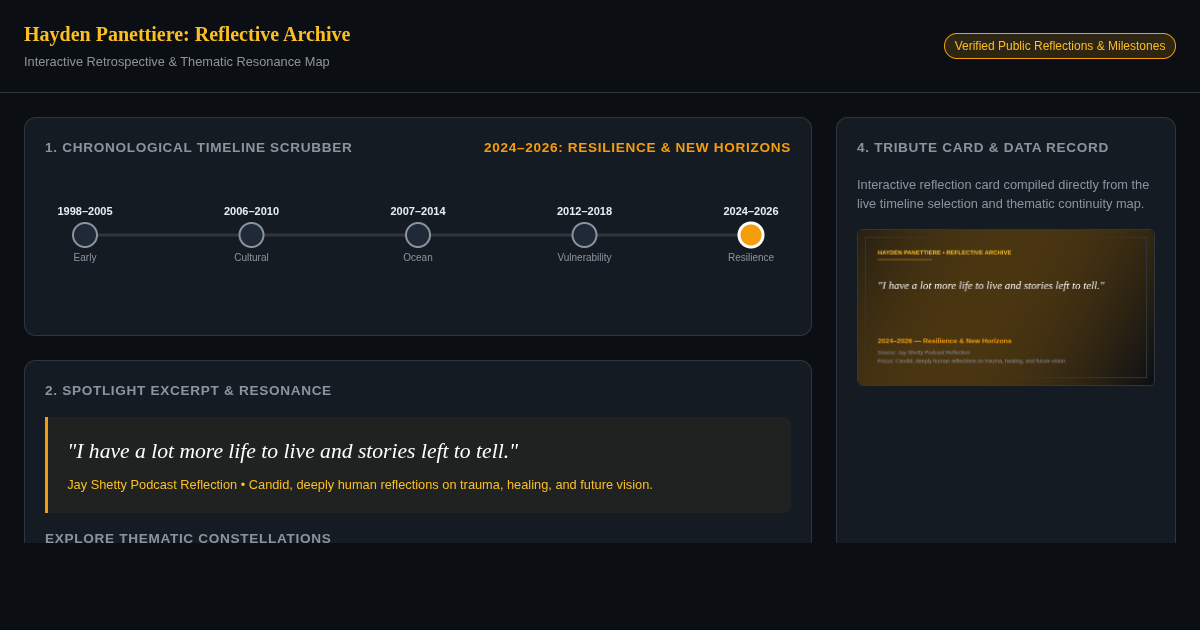Click the large spotlight quote about stories left to tell
Screen dimensions: 1200x630
pyautogui.click(x=293, y=451)
